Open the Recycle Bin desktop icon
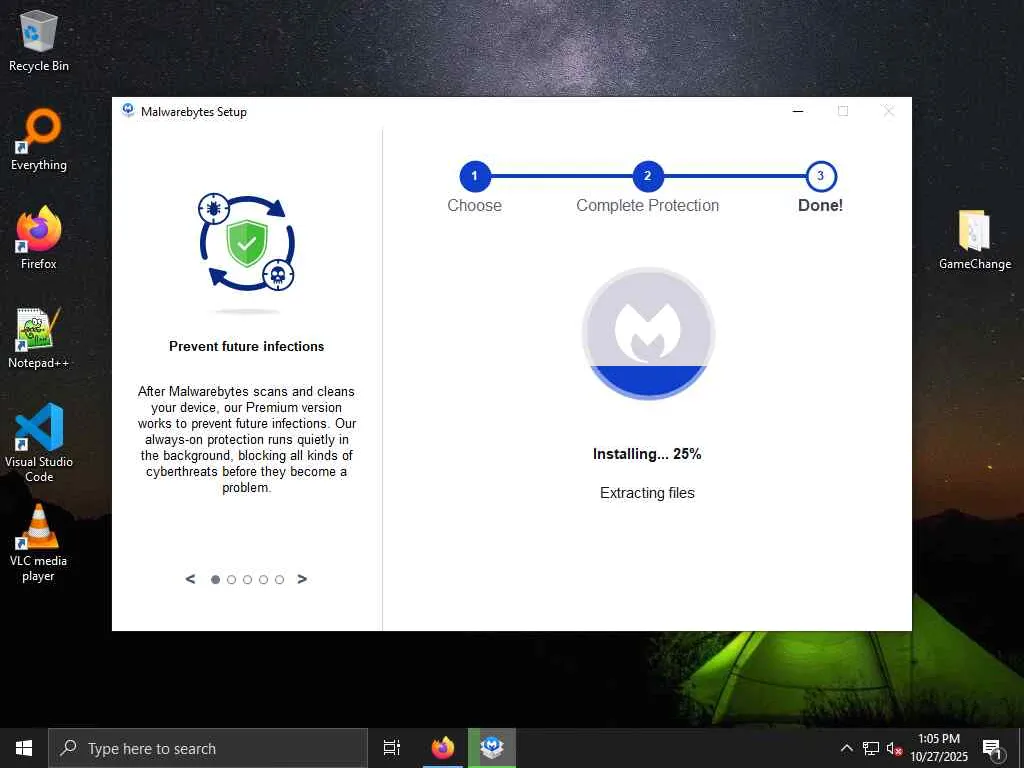The width and height of the screenshot is (1024, 768). click(x=39, y=40)
